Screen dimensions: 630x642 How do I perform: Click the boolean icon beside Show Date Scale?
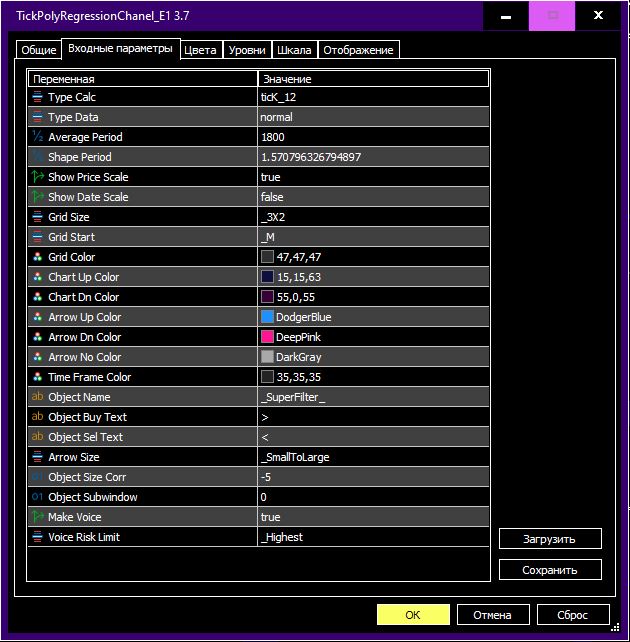[37, 197]
